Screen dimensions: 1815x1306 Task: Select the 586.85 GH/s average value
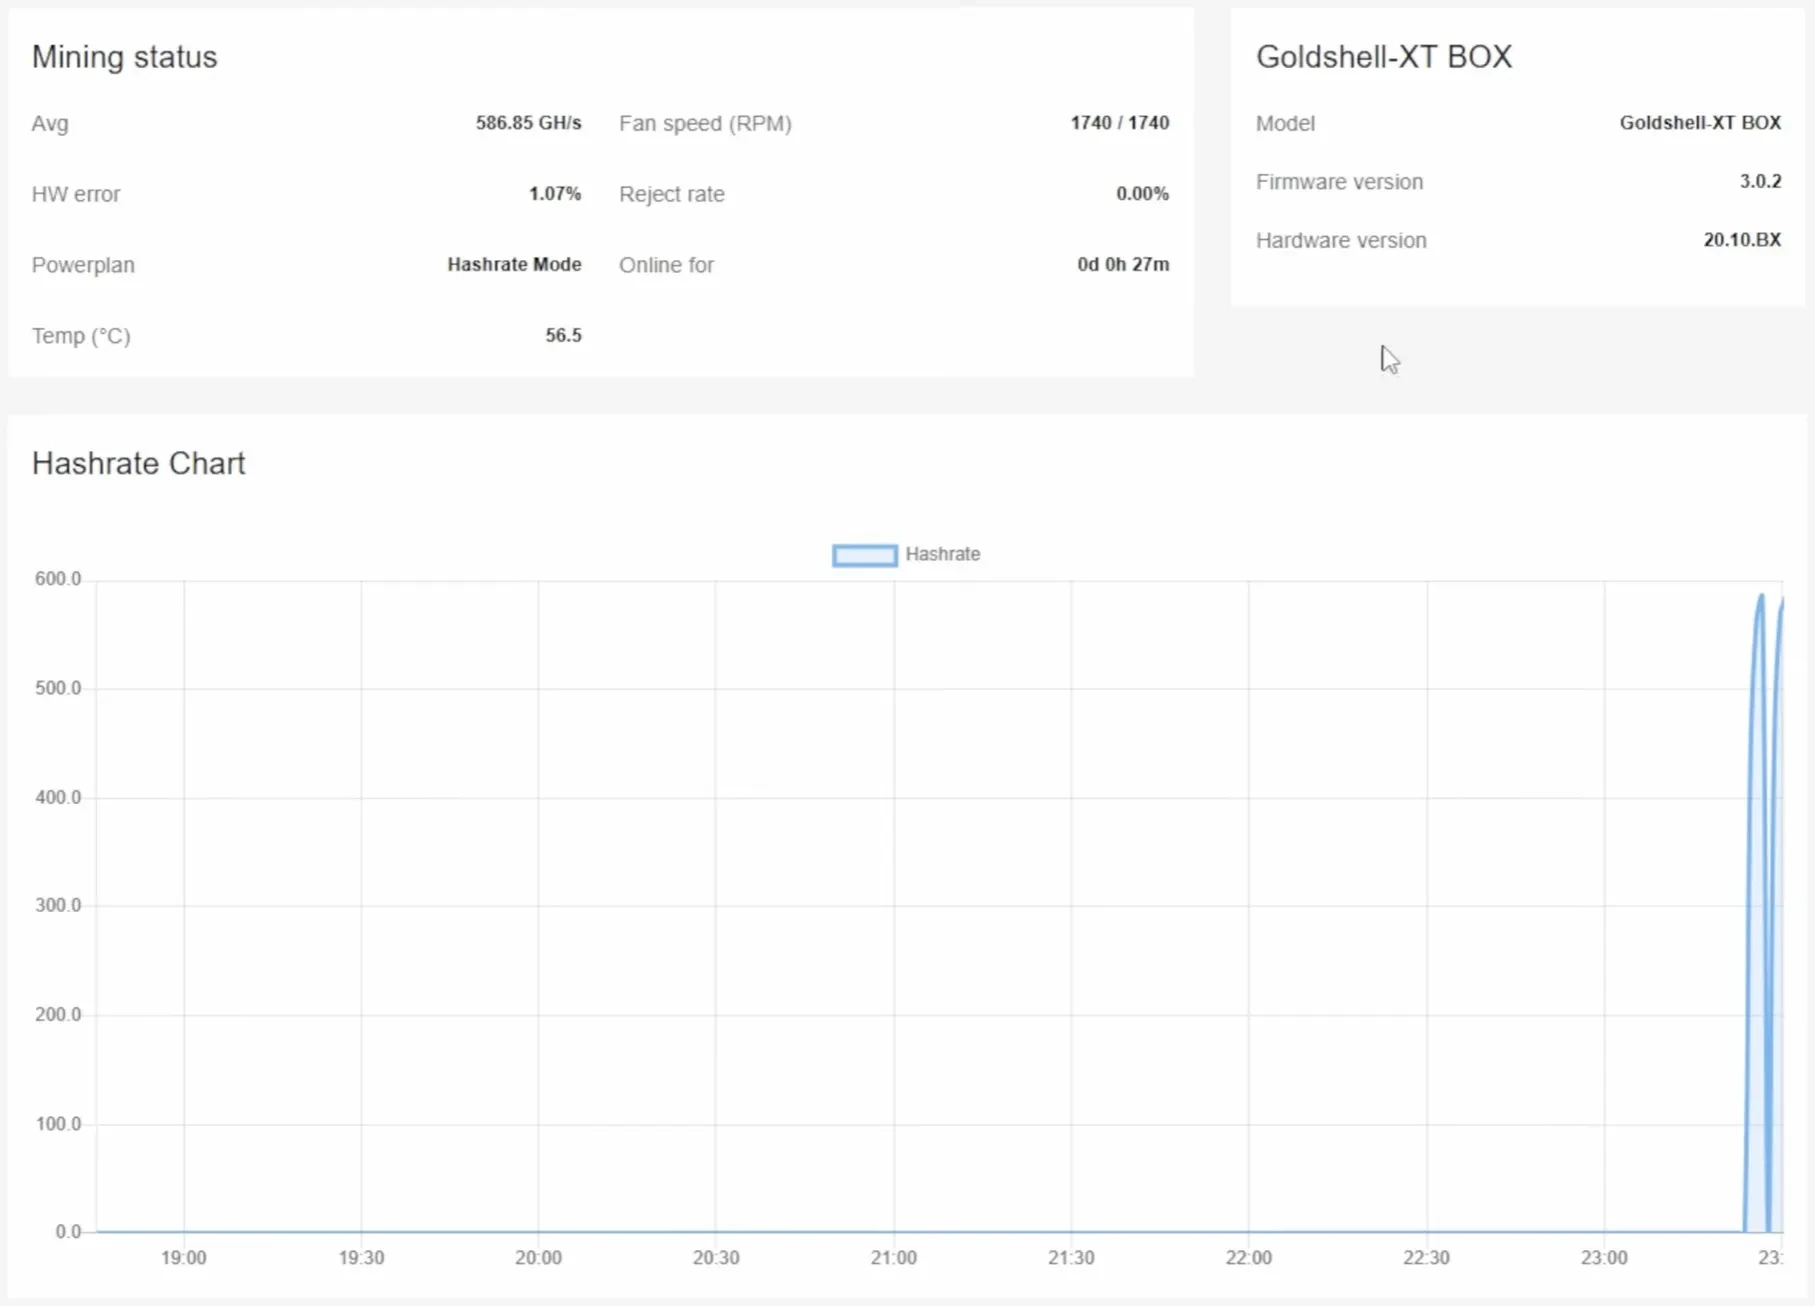click(x=528, y=123)
